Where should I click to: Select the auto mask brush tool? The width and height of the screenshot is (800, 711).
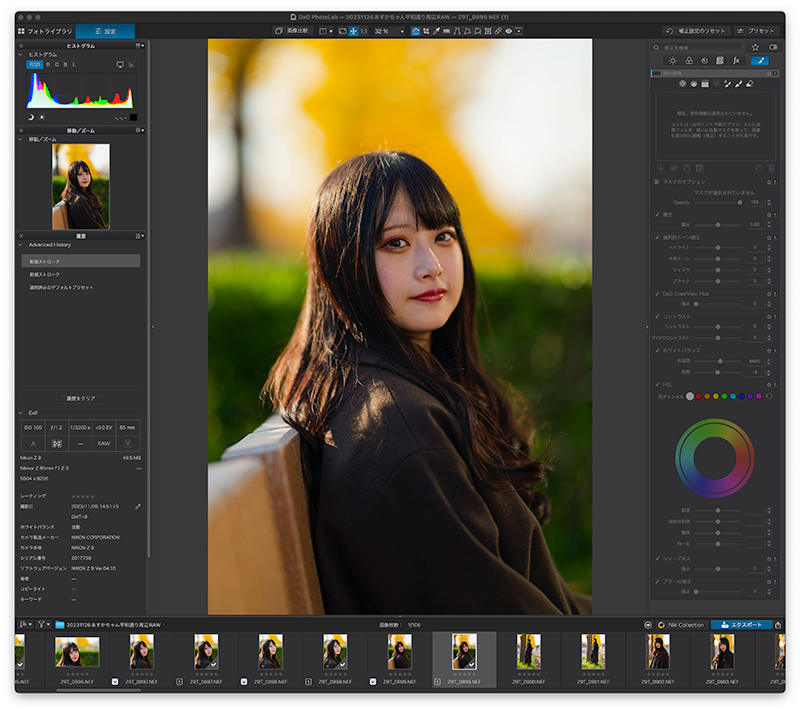click(728, 84)
